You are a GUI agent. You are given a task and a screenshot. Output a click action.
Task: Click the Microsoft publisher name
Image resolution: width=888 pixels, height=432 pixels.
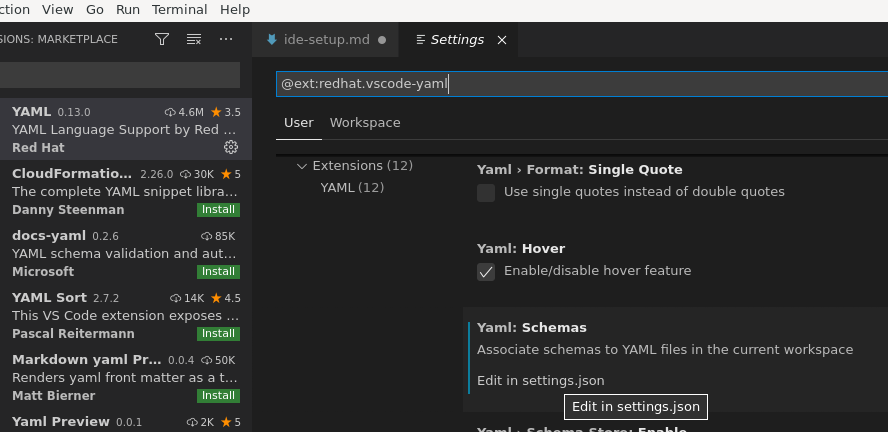tap(43, 272)
